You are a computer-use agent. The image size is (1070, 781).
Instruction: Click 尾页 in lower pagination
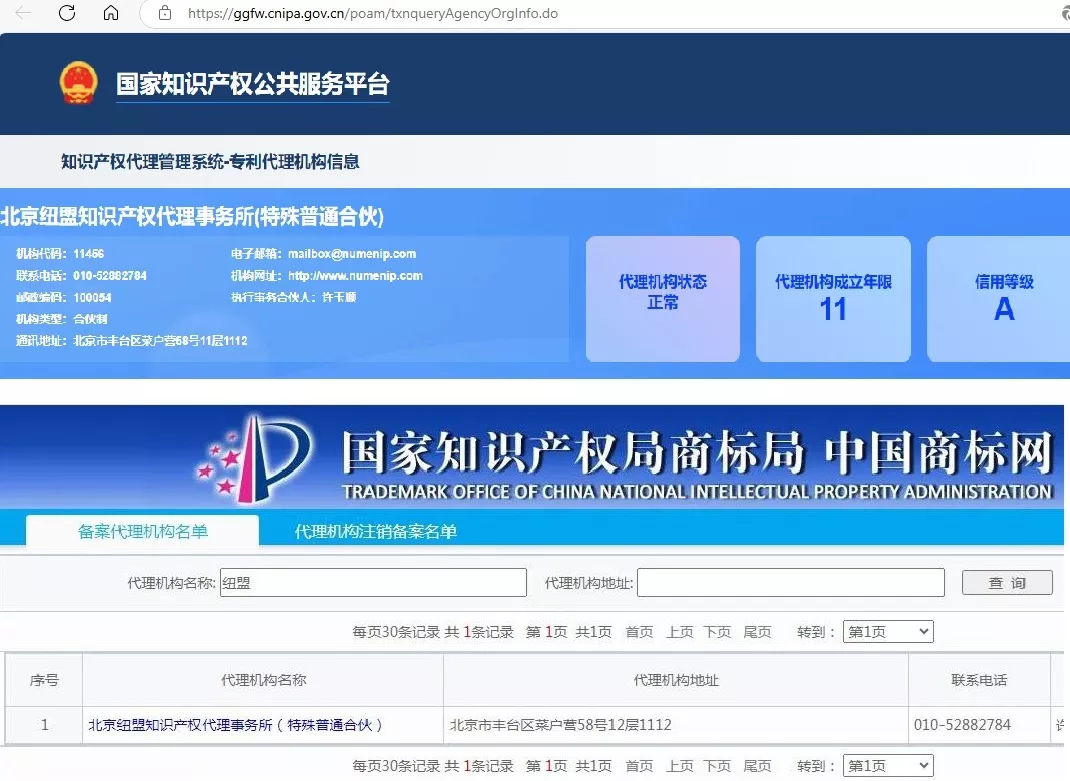757,766
